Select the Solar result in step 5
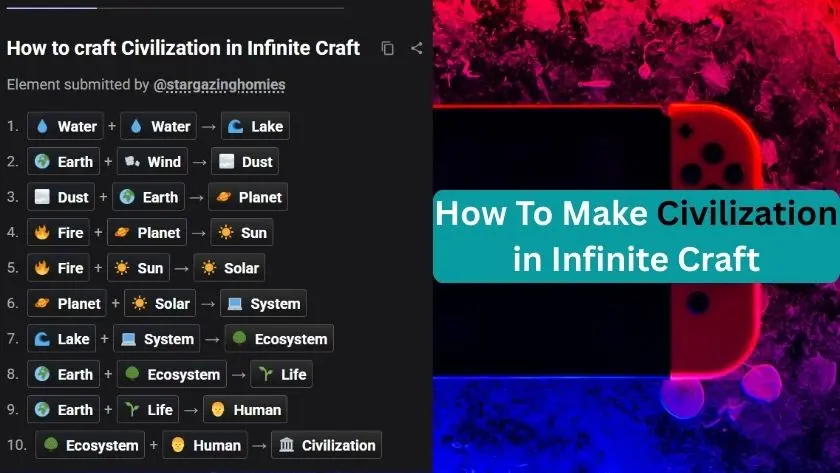The height and width of the screenshot is (473, 840). click(229, 267)
